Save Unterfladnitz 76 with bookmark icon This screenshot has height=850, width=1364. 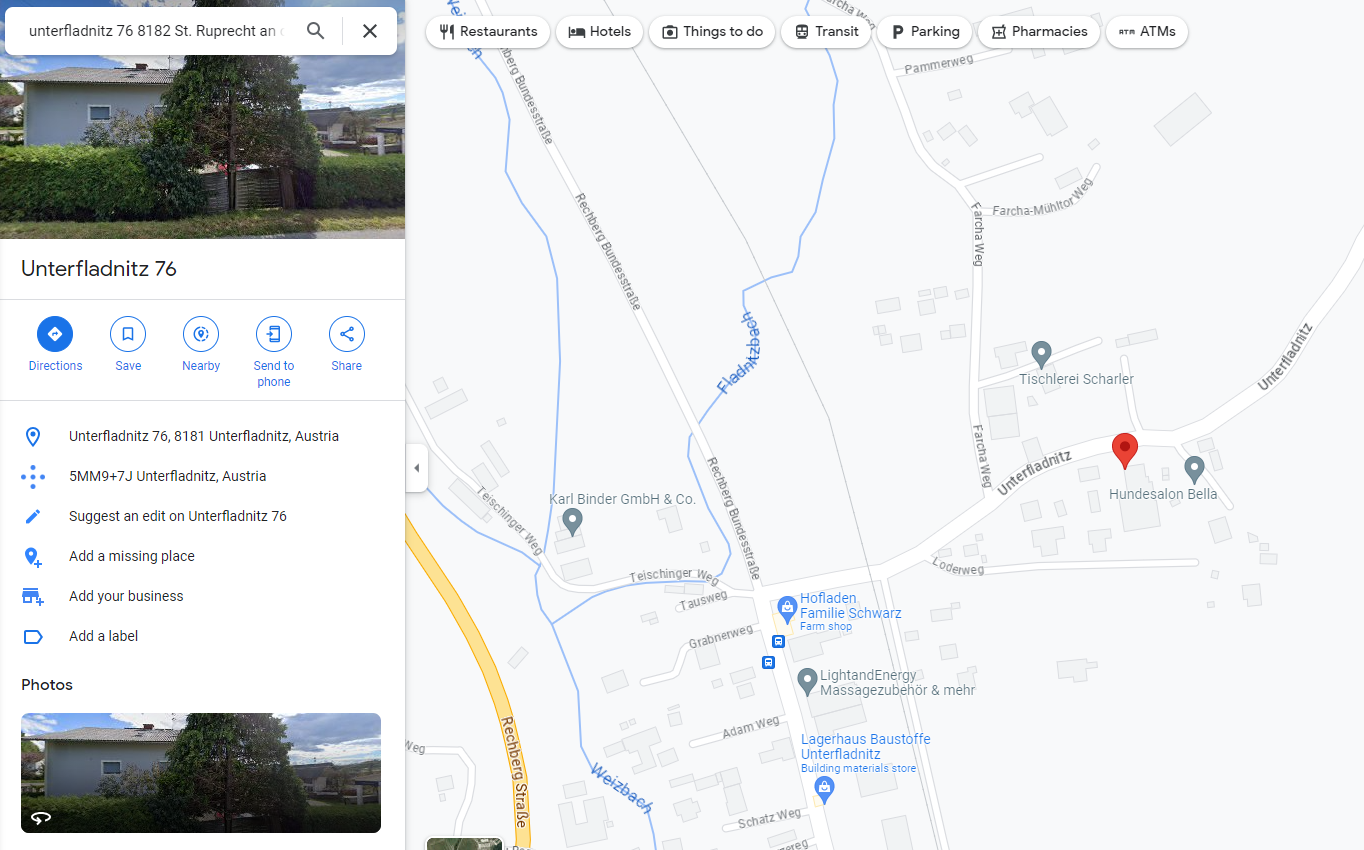click(x=128, y=334)
